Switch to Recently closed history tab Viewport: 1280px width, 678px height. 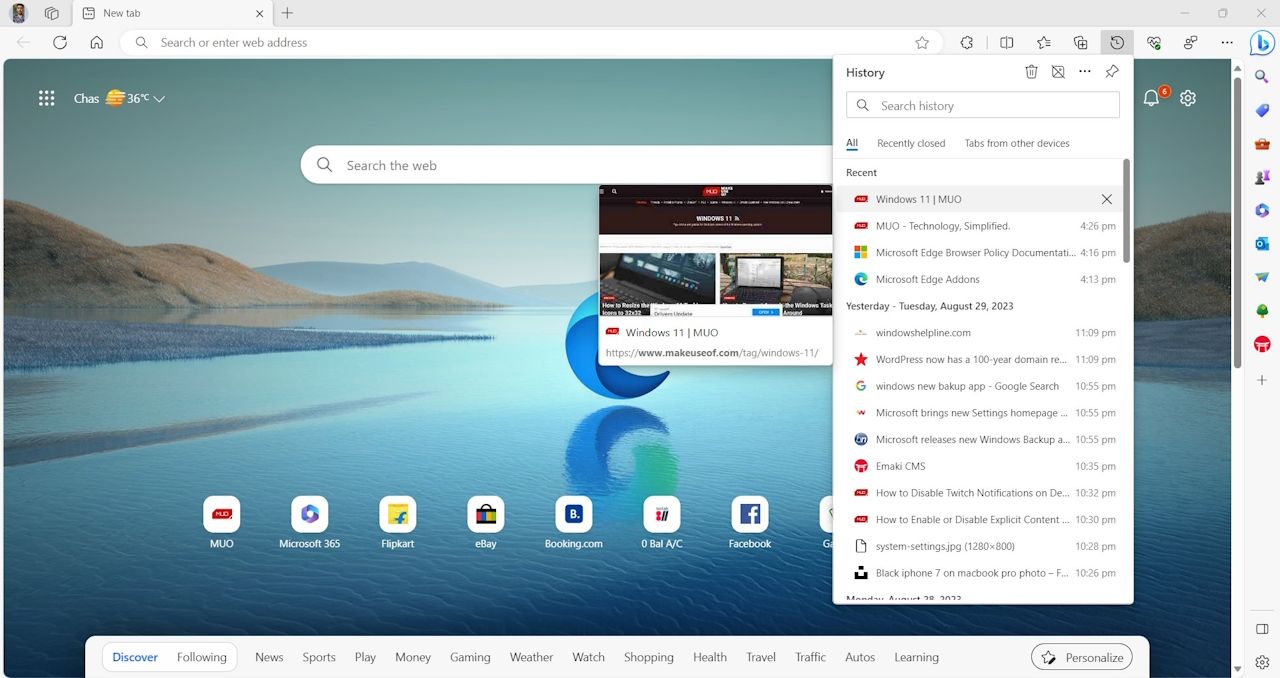[910, 143]
